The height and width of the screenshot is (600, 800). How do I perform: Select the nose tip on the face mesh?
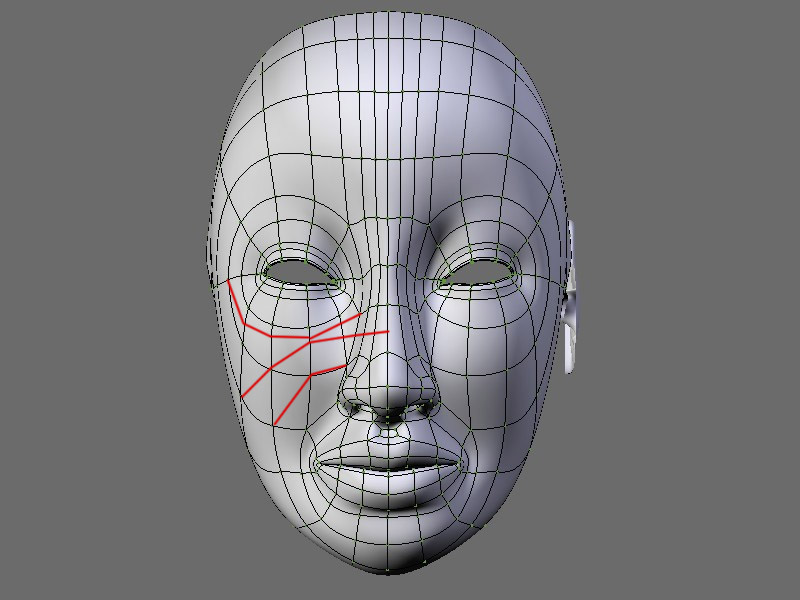tap(388, 390)
